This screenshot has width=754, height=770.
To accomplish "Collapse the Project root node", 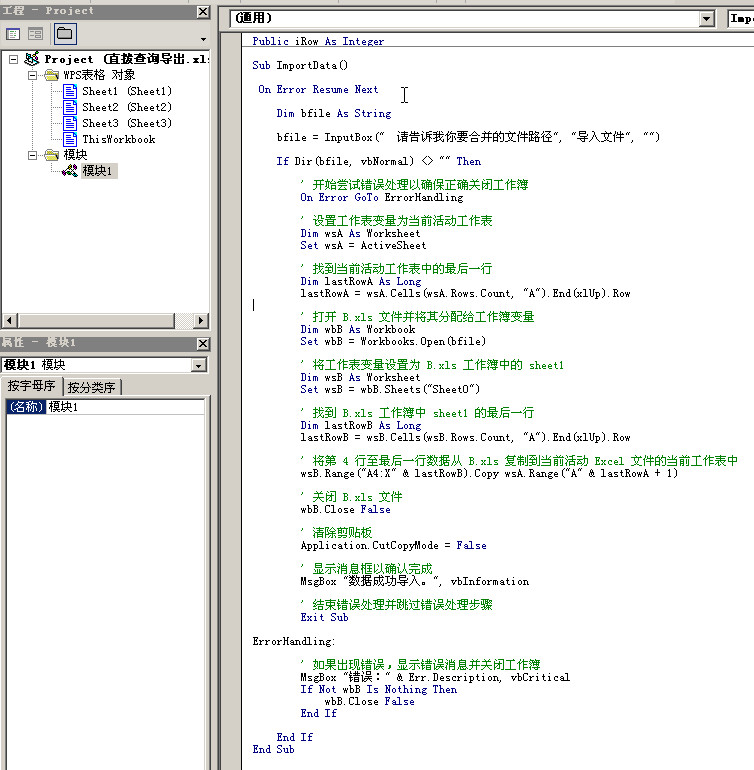I will 13,59.
